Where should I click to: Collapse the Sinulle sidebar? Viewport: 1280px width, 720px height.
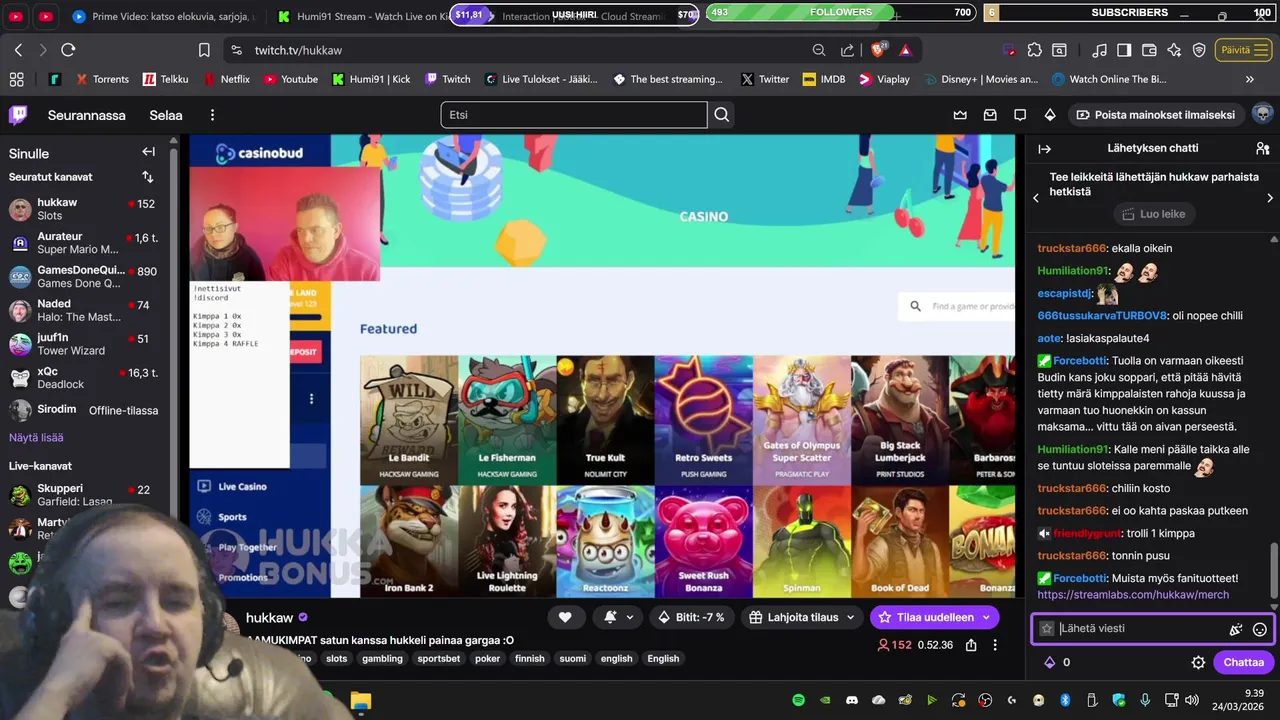coord(148,152)
